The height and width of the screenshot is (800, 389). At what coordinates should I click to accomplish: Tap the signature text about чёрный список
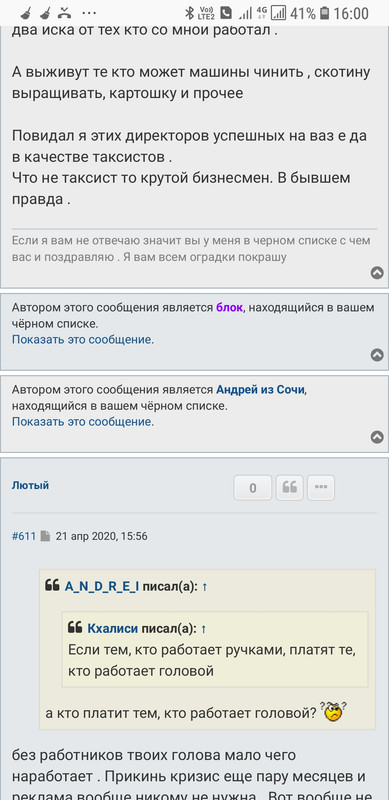tap(191, 248)
